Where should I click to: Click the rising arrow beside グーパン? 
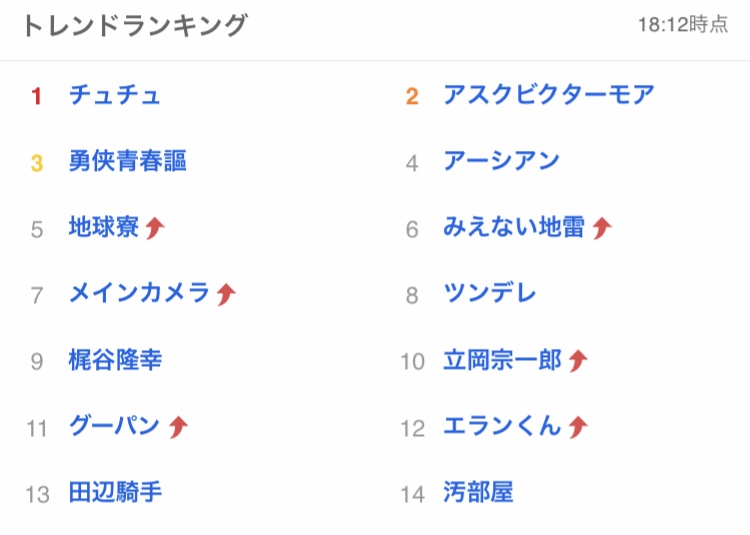[178, 427]
